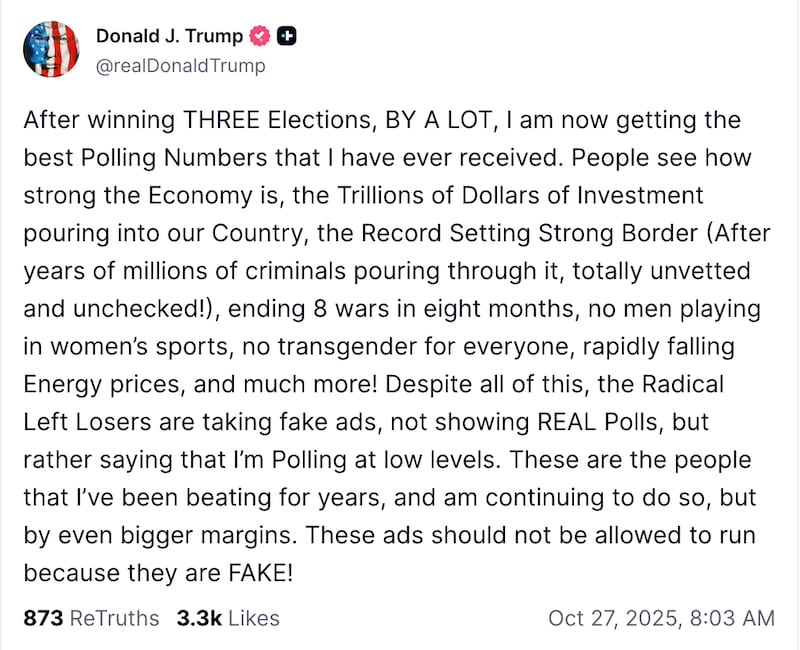Select the first line of the post text
The image size is (800, 650).
[383, 119]
